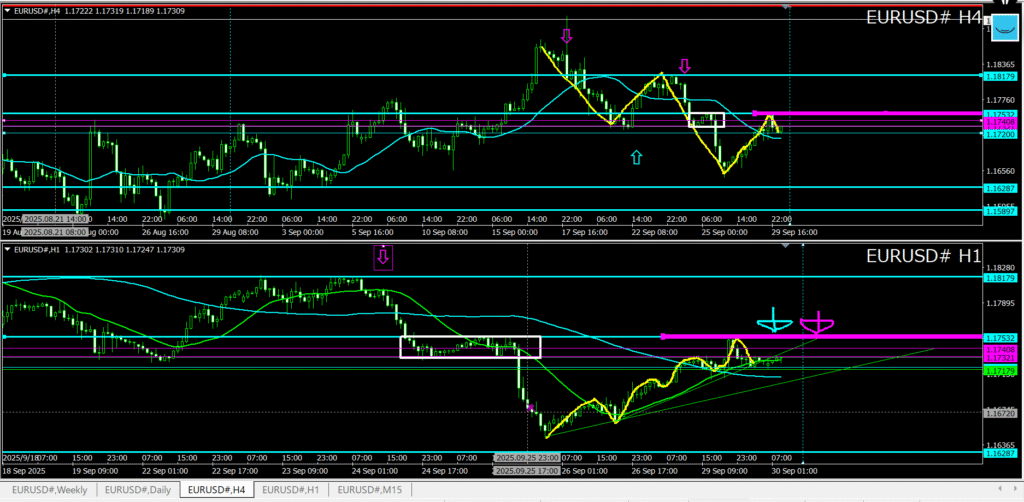Click the green 1.17179 price label on H1
Screen dimensions: 1024x502
[x=1002, y=371]
